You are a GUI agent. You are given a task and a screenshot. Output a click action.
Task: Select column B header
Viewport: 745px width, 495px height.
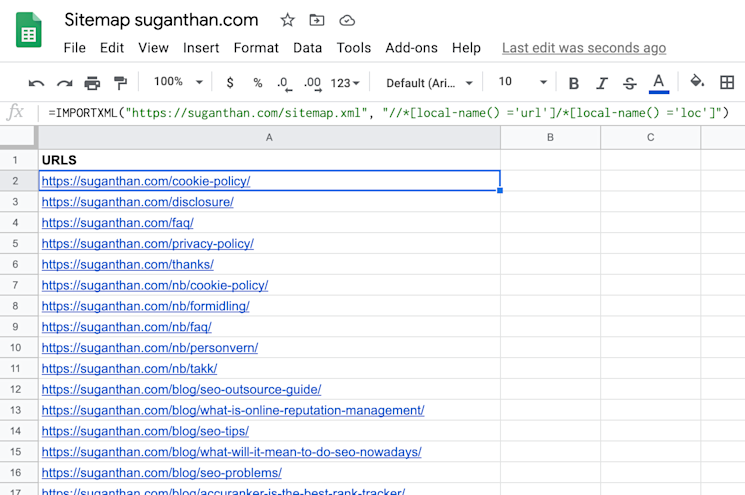pos(550,138)
